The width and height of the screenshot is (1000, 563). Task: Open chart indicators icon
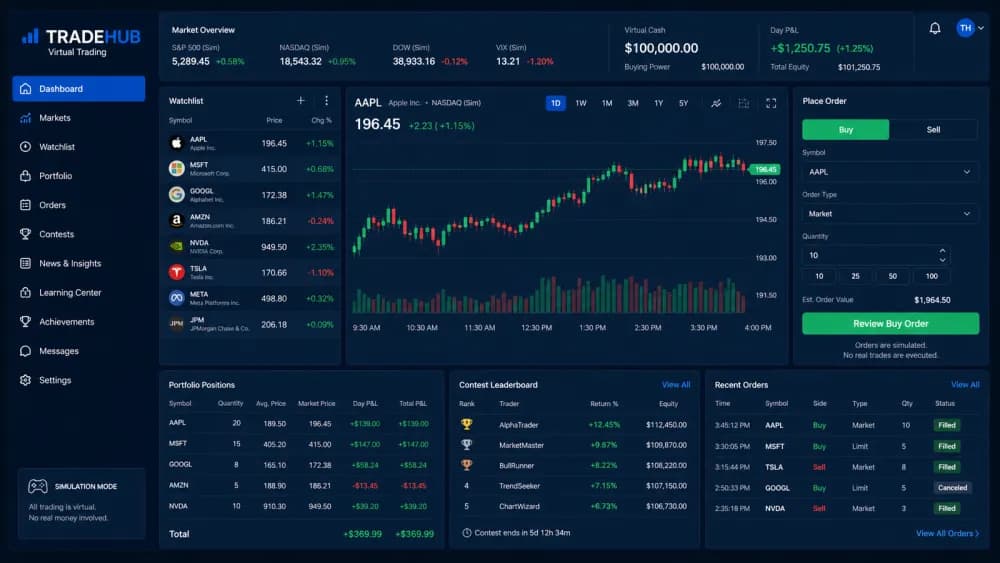[x=716, y=103]
